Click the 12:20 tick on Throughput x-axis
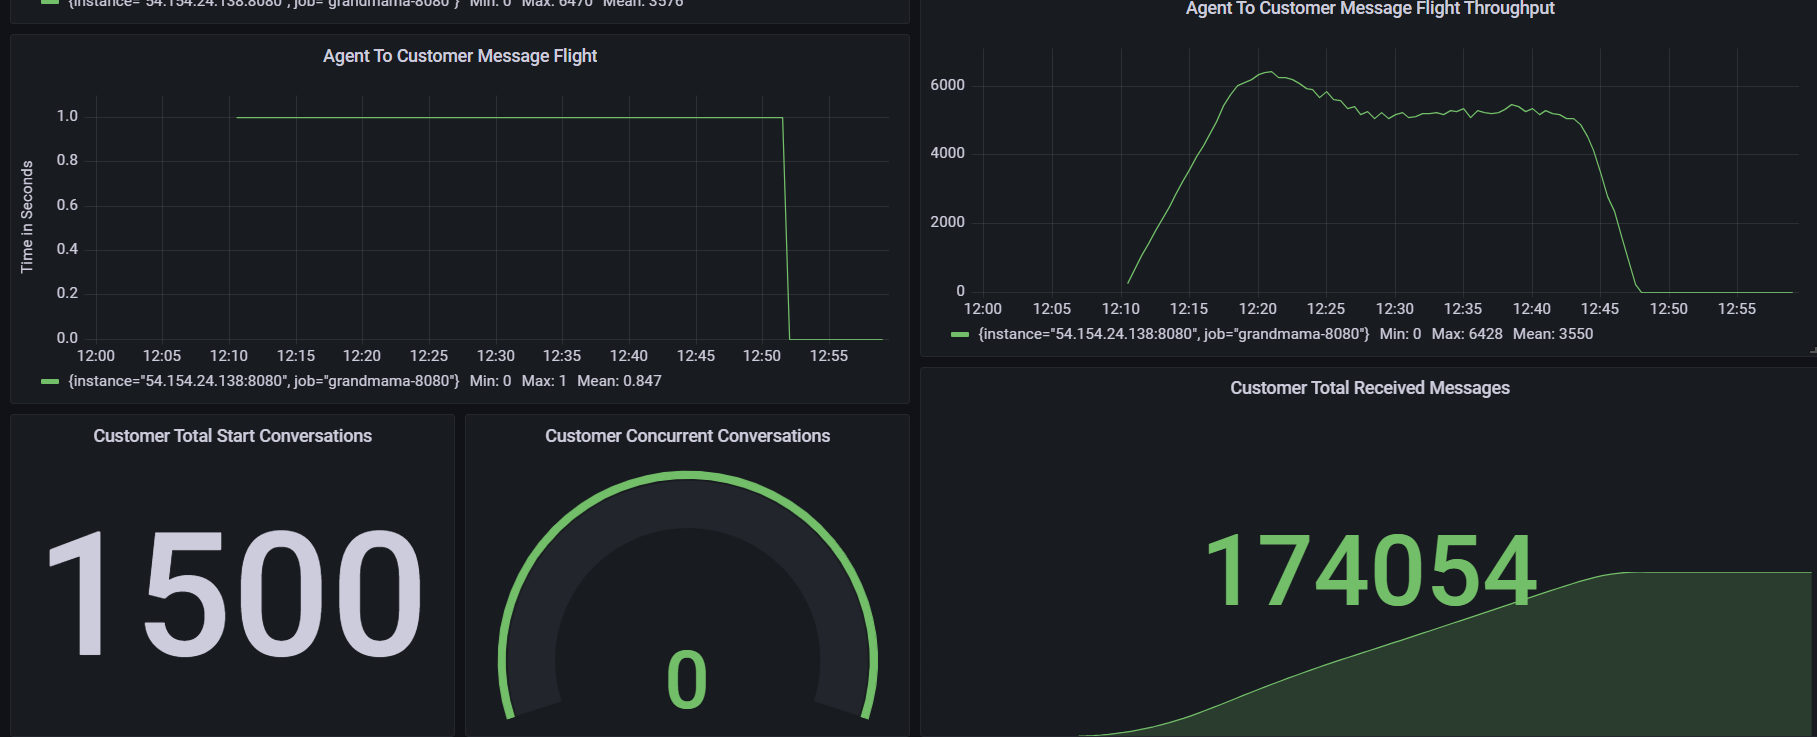The width and height of the screenshot is (1817, 737). coord(1257,309)
